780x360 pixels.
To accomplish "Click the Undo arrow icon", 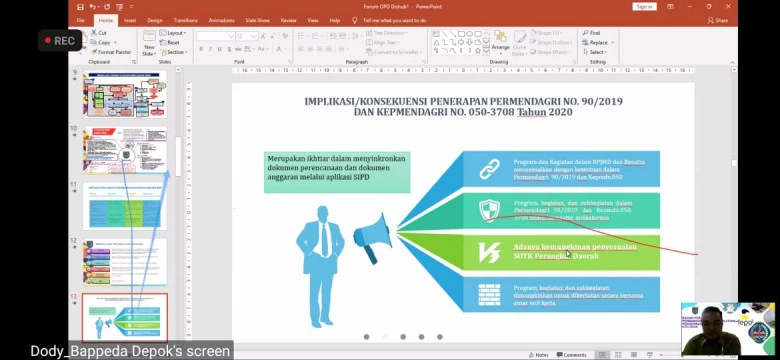I will [93, 7].
